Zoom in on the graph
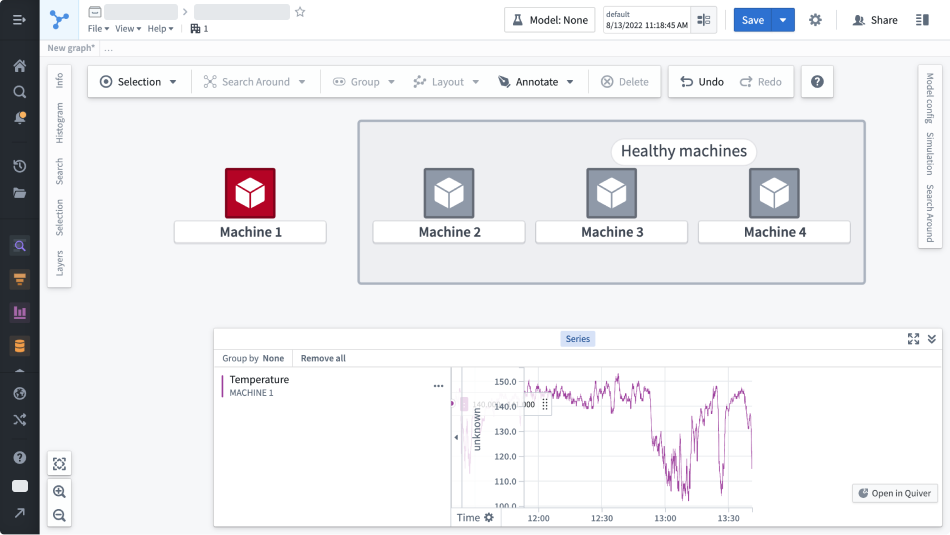This screenshot has height=535, width=950. [59, 491]
